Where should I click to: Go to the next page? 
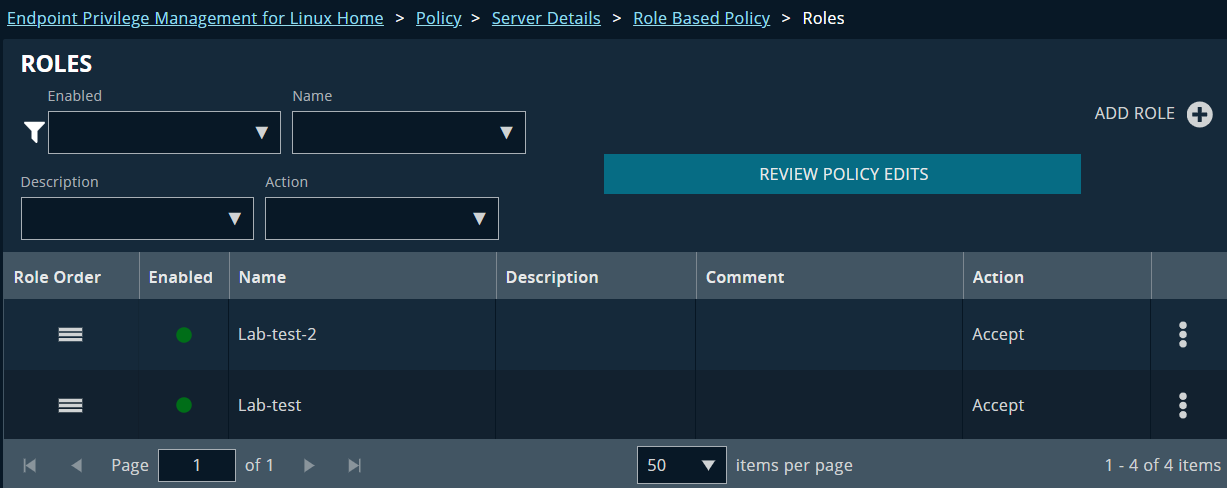tap(309, 465)
